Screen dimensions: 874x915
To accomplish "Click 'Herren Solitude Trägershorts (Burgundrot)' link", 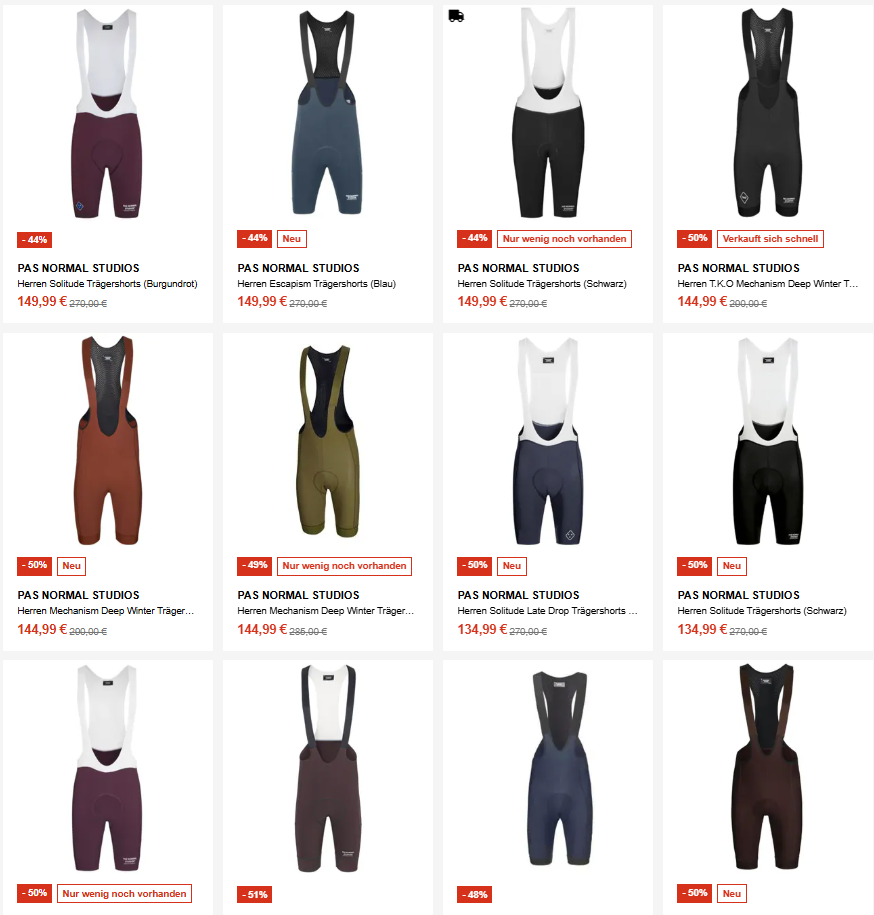I will 107,284.
